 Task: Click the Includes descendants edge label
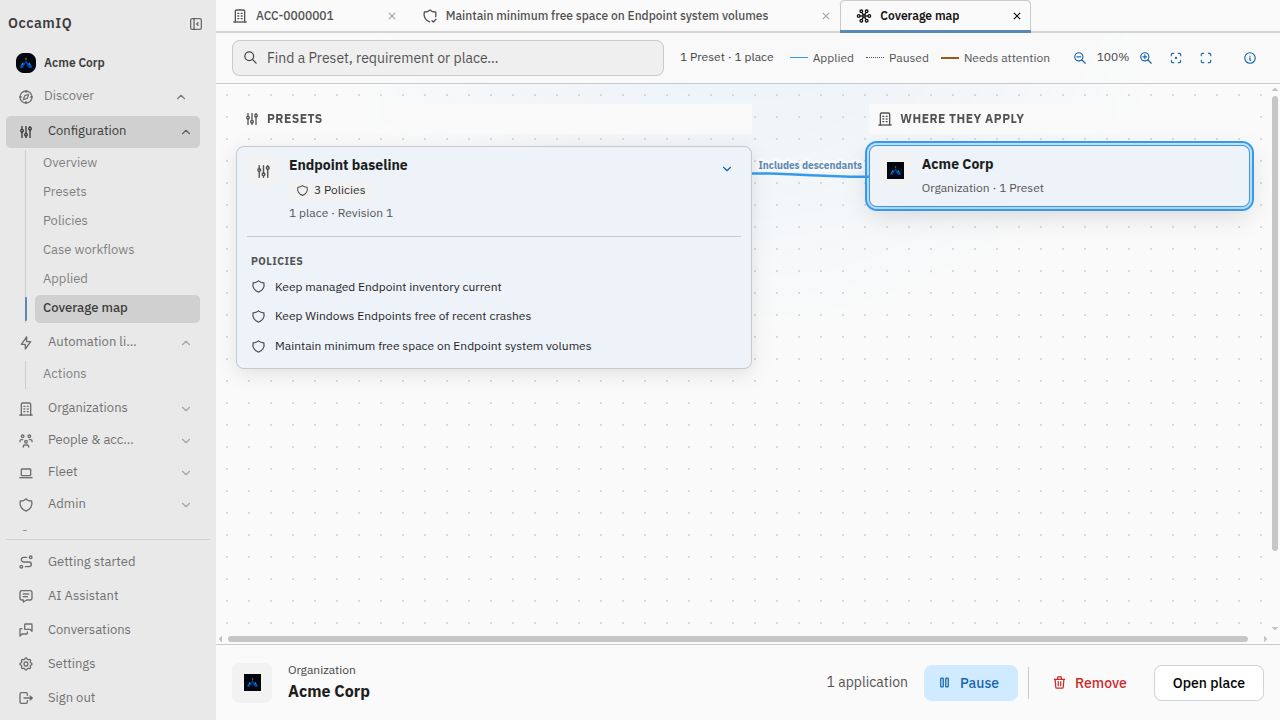coord(810,165)
